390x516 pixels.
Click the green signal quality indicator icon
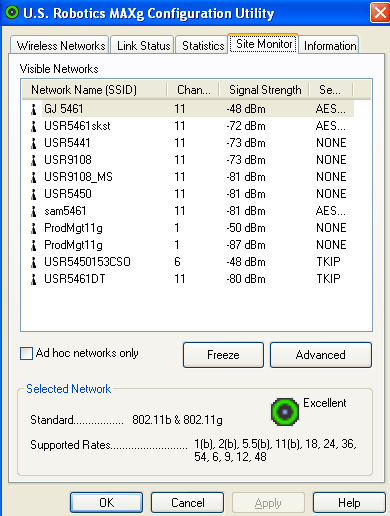pos(285,412)
